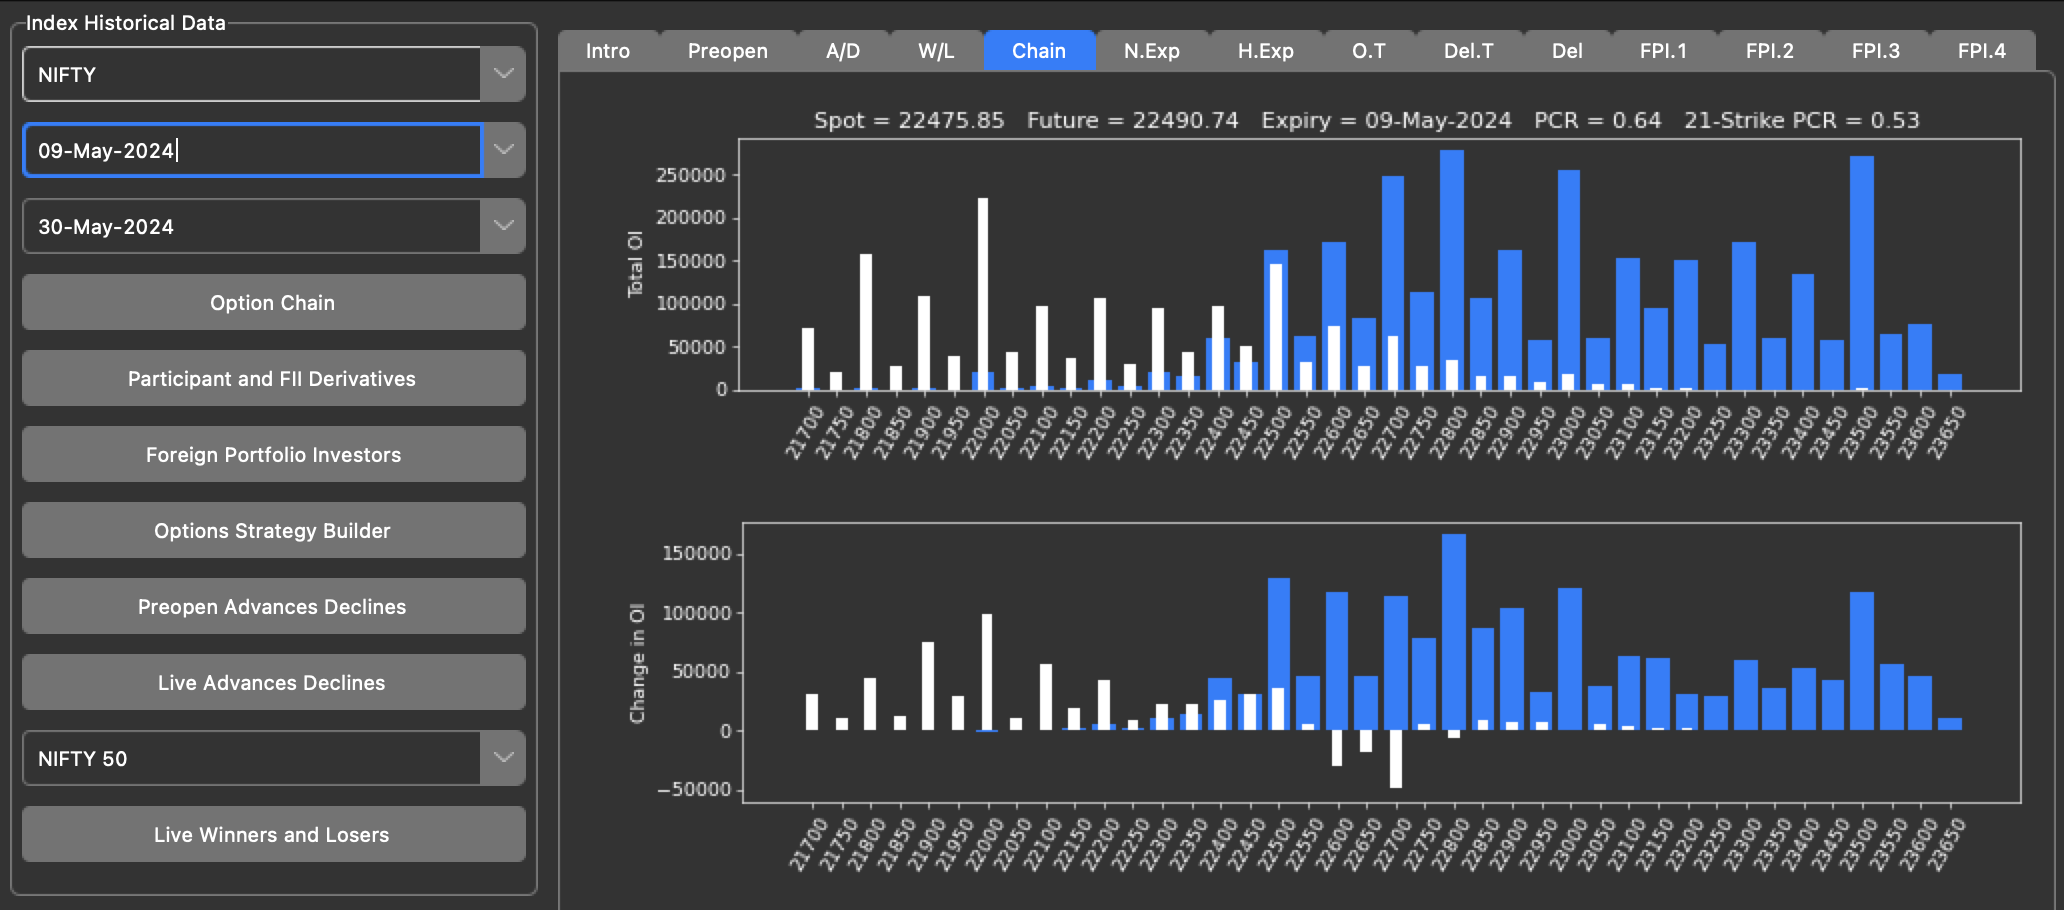
Task: Click the negative white bar at 22700 in Change in OI chart
Action: (x=1396, y=759)
